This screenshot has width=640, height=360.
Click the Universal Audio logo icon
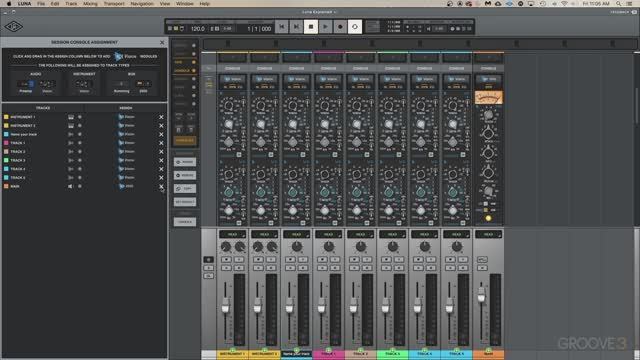click(13, 27)
